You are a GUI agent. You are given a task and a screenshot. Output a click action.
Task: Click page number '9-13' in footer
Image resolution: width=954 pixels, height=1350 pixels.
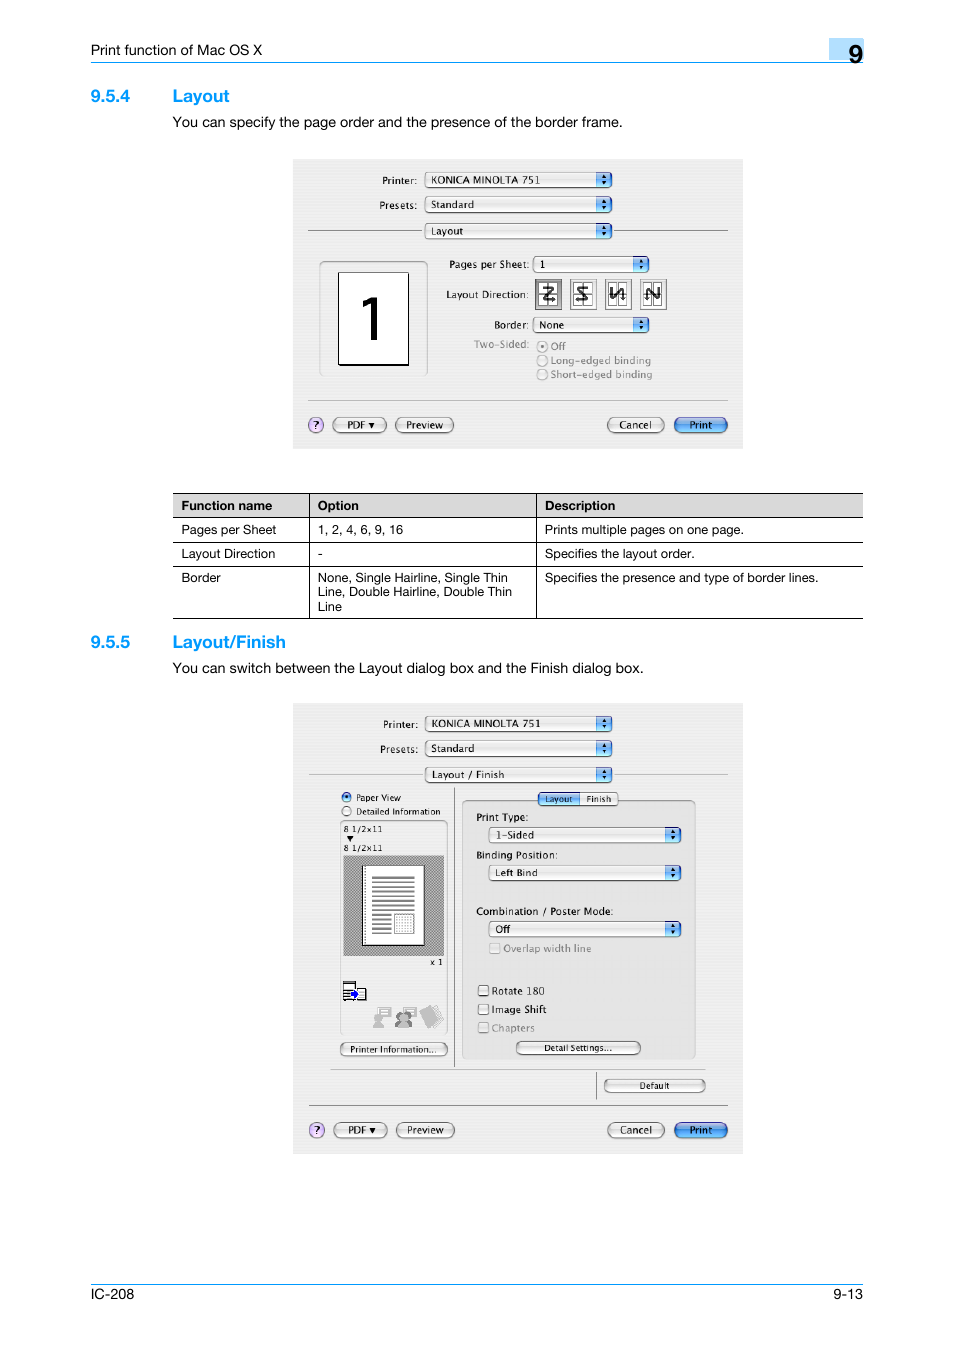tap(848, 1294)
